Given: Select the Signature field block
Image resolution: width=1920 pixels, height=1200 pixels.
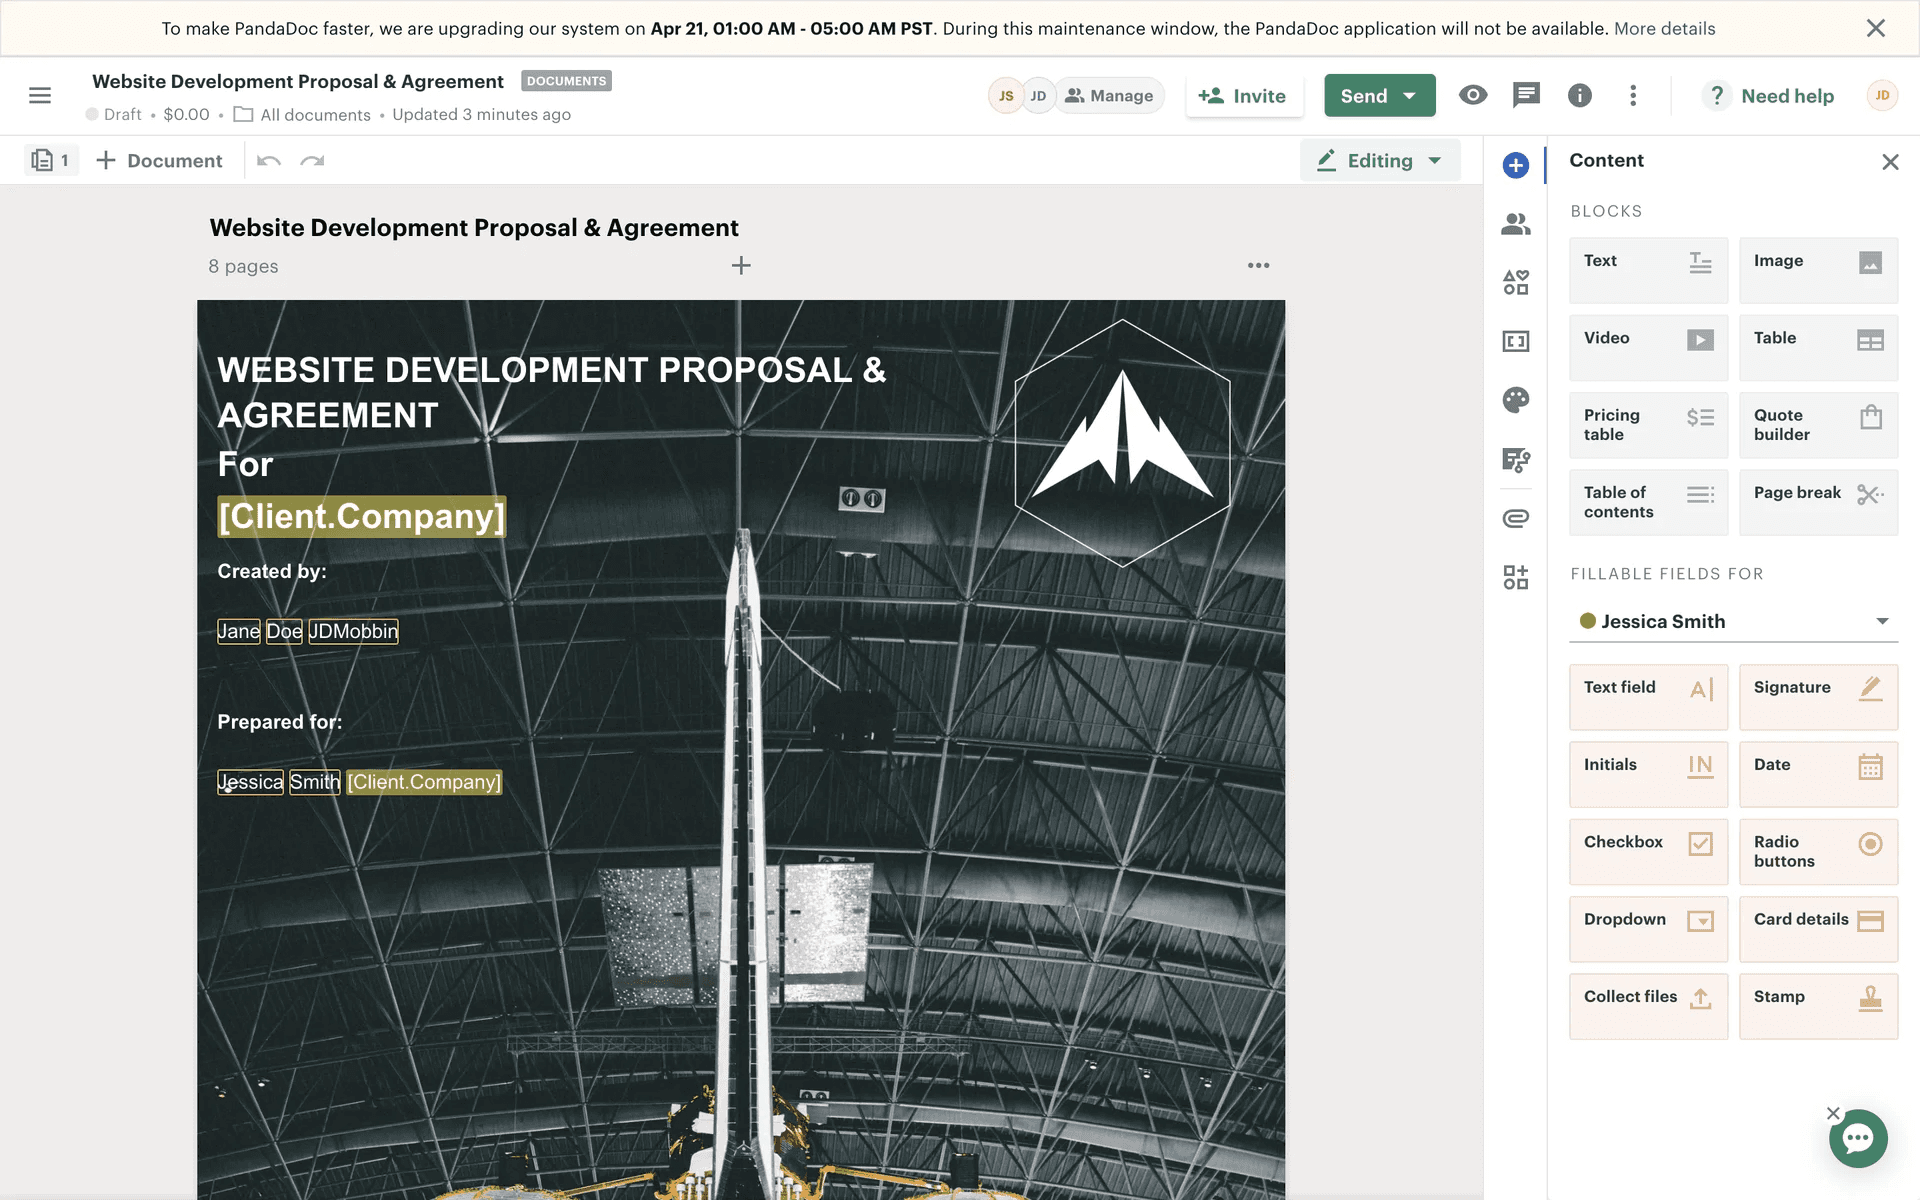Looking at the screenshot, I should [1817, 697].
